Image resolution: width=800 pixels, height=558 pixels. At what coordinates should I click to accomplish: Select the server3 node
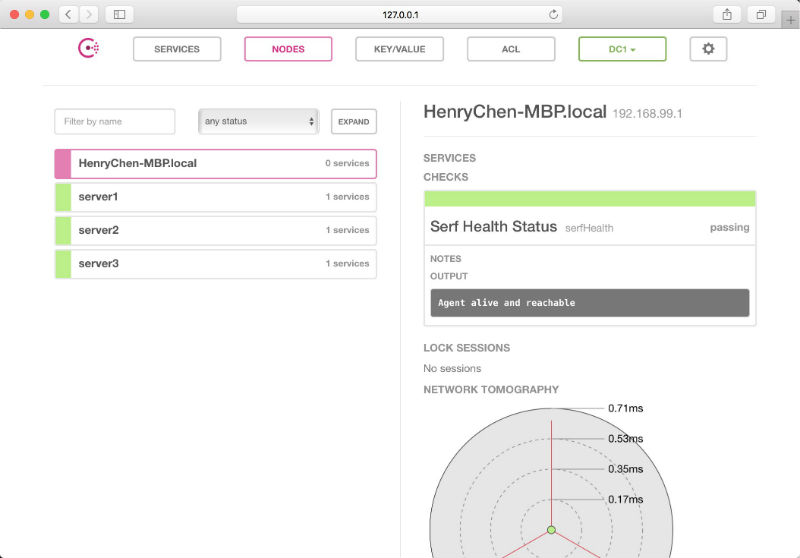[x=215, y=264]
